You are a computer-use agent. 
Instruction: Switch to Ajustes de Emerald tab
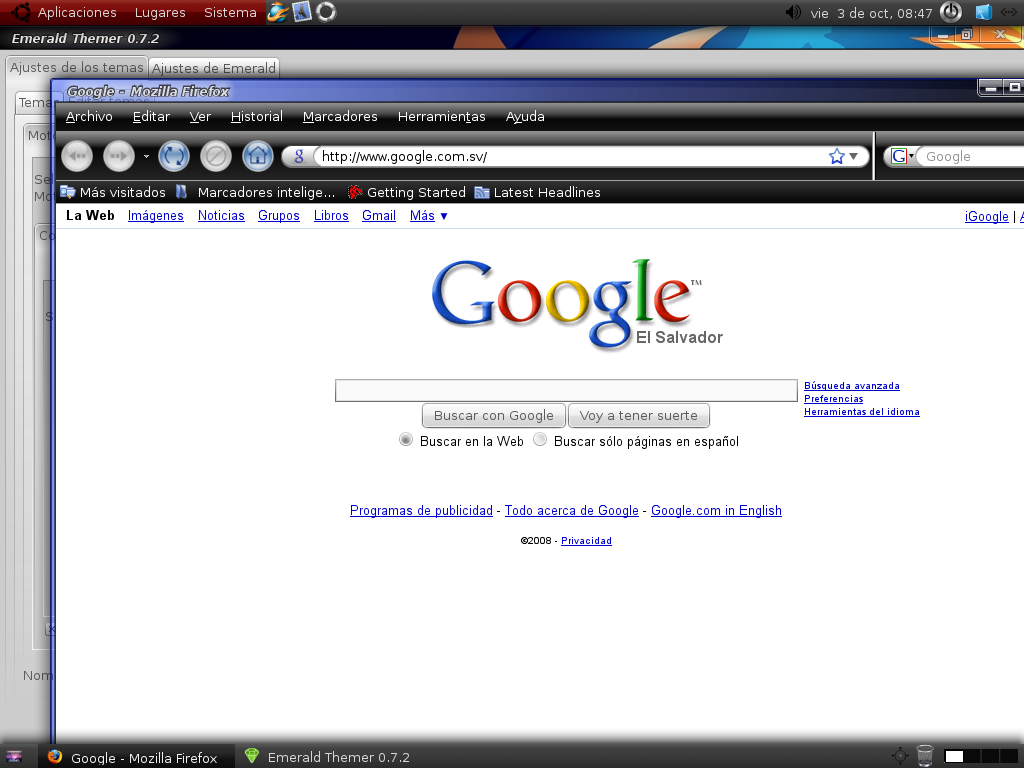tap(214, 69)
